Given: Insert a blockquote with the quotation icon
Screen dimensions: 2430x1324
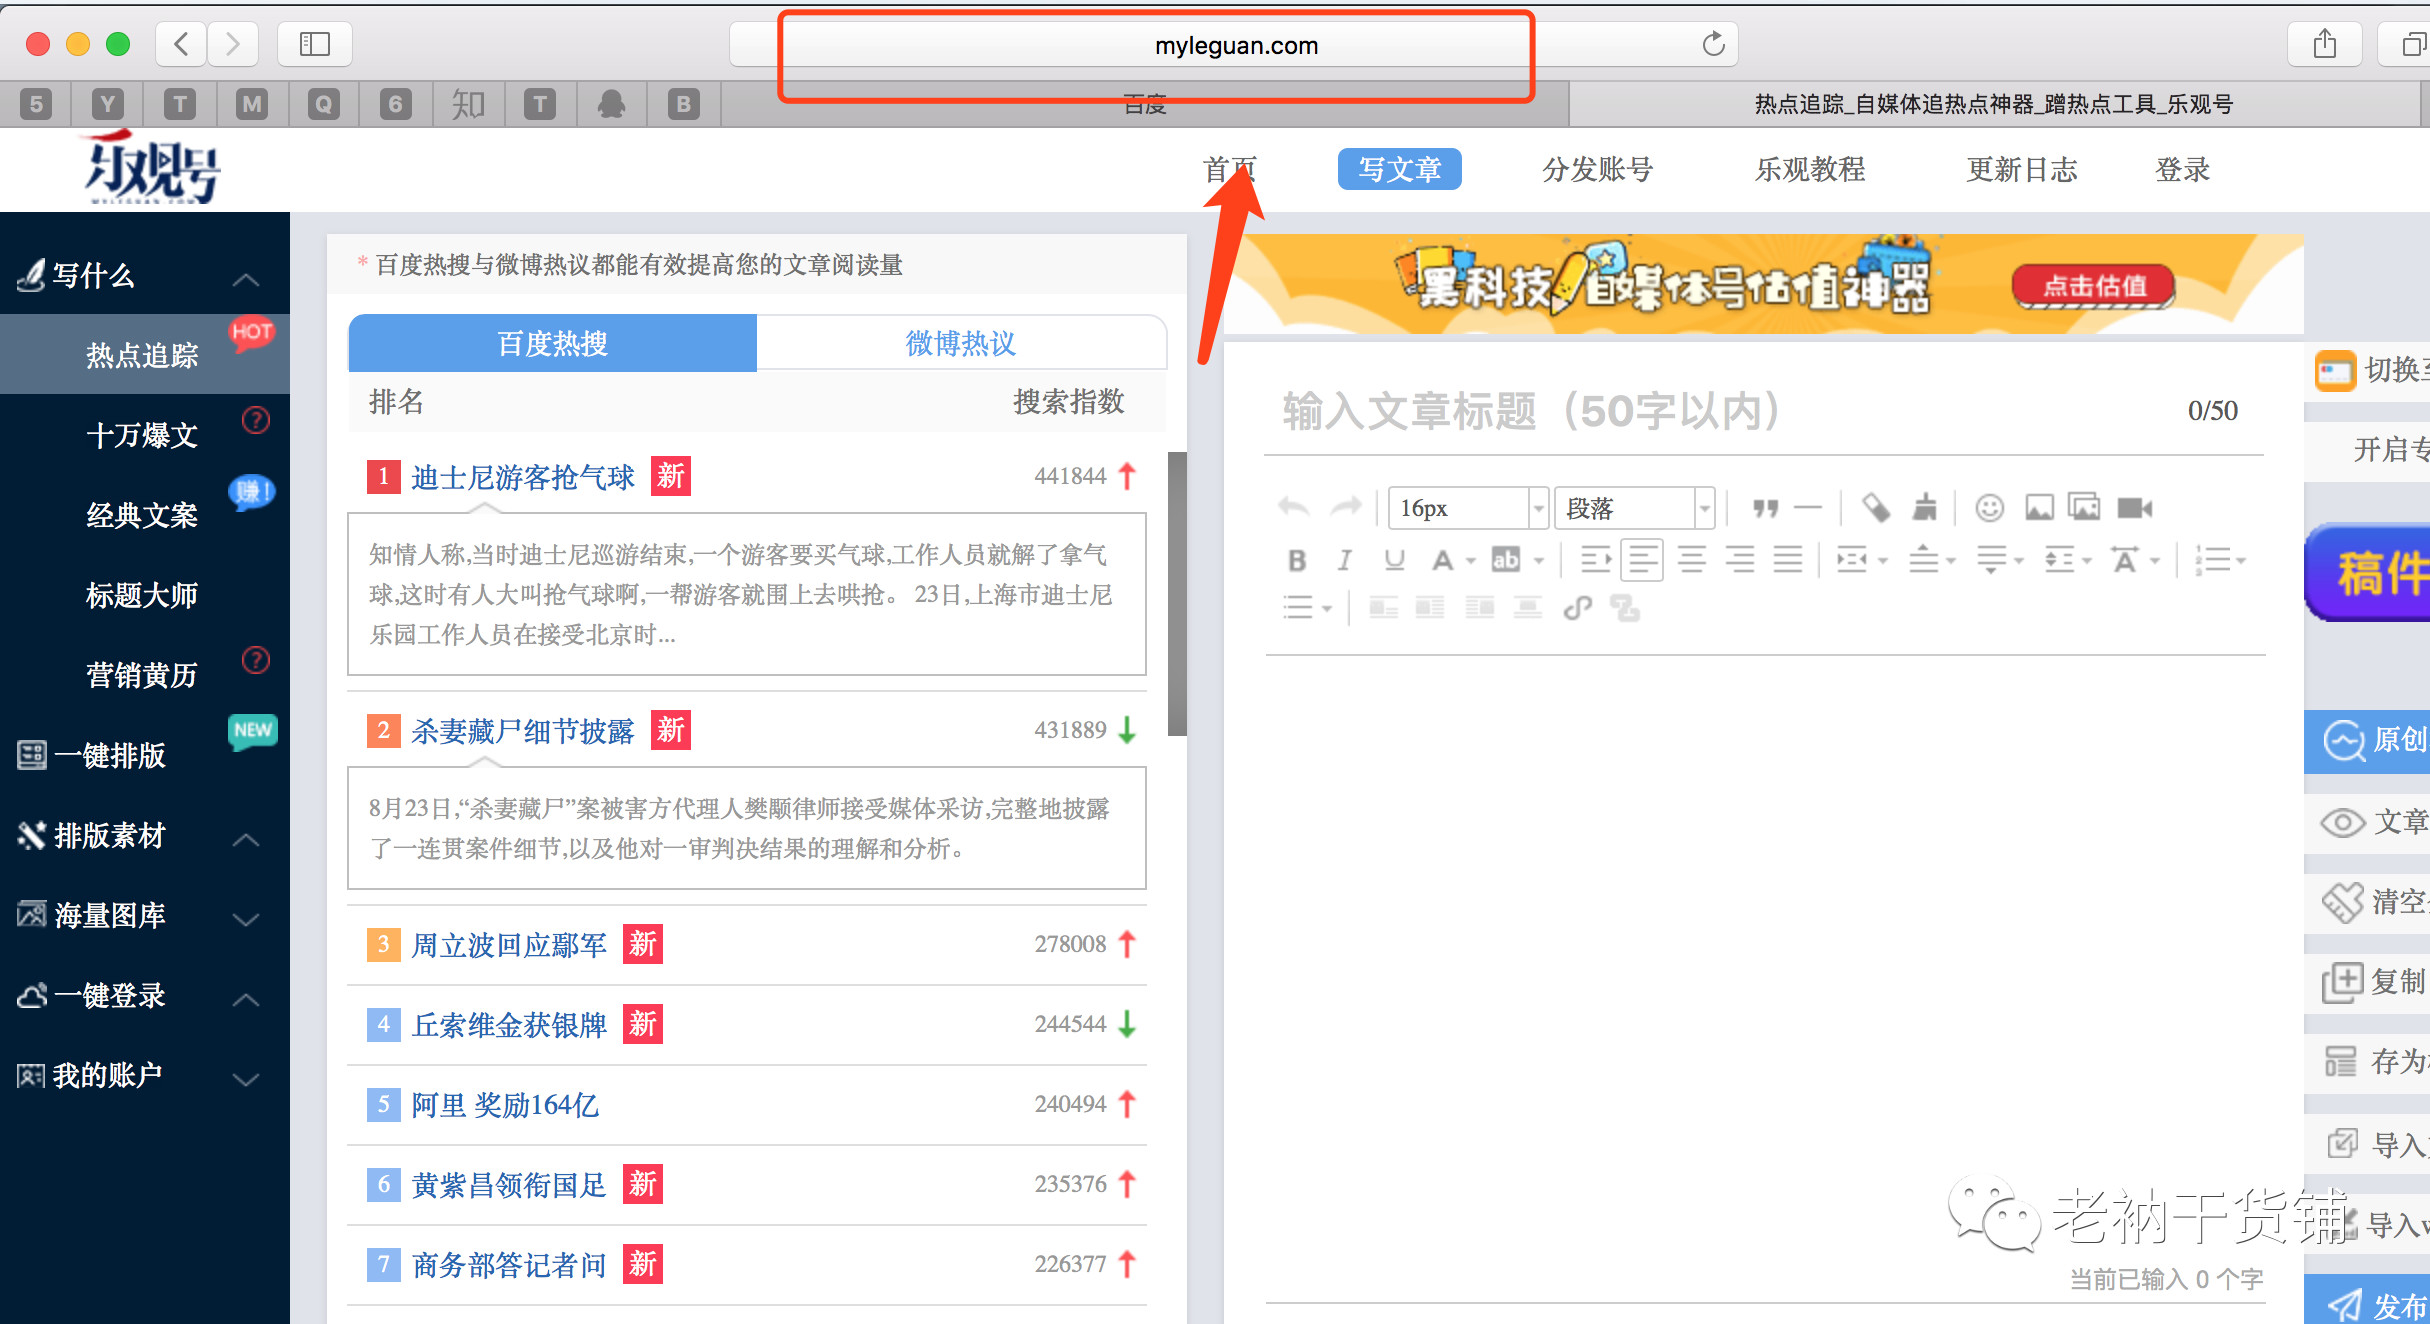Looking at the screenshot, I should coord(1765,508).
